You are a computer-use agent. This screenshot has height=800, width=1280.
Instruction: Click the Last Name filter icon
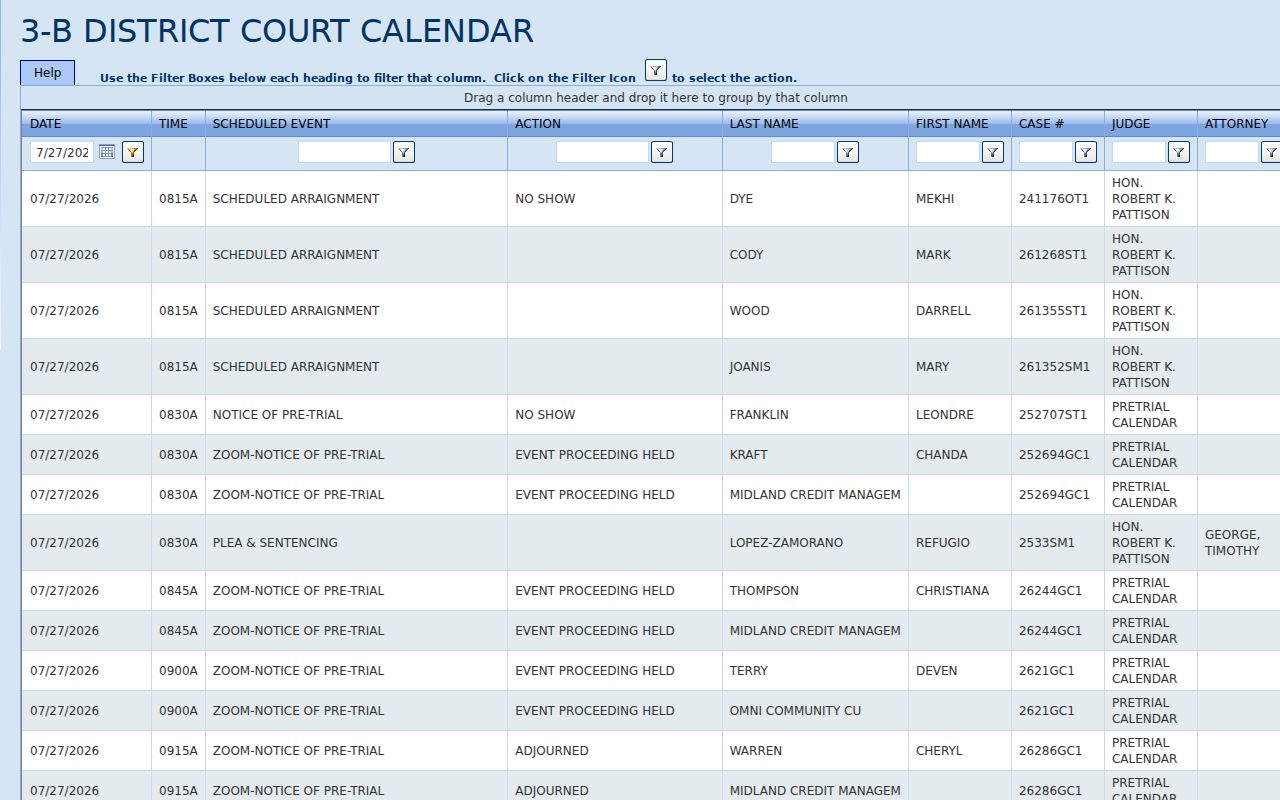(x=847, y=152)
